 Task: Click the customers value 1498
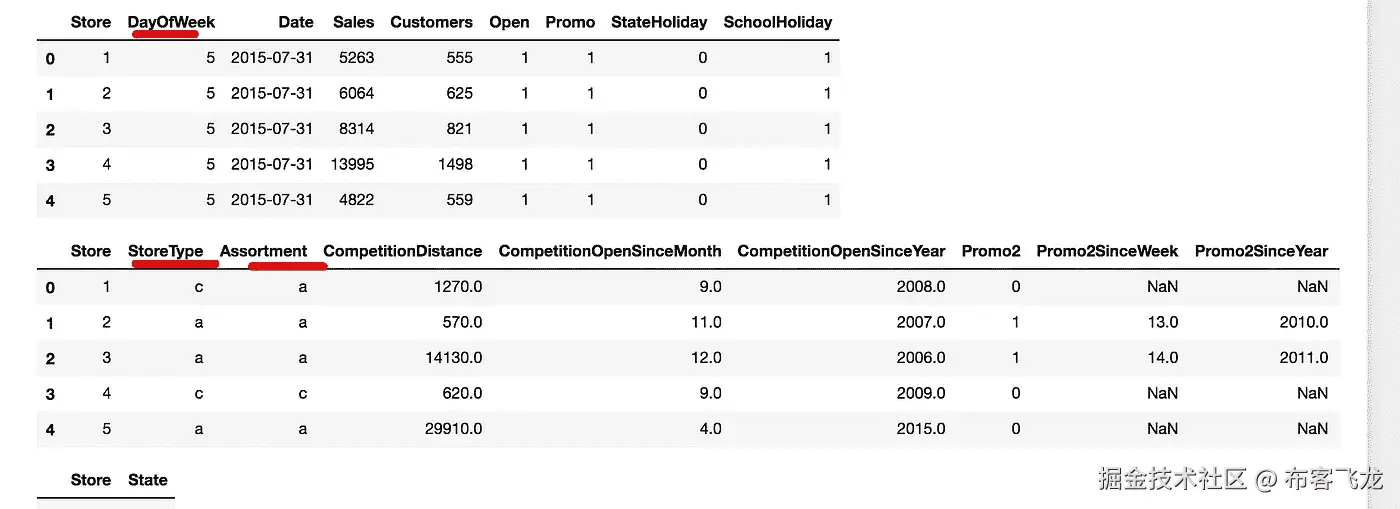454,164
